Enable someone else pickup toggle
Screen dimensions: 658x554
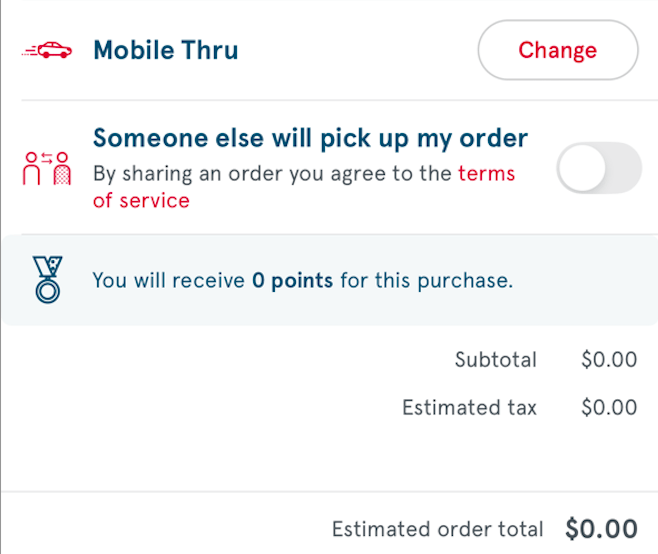pos(598,168)
